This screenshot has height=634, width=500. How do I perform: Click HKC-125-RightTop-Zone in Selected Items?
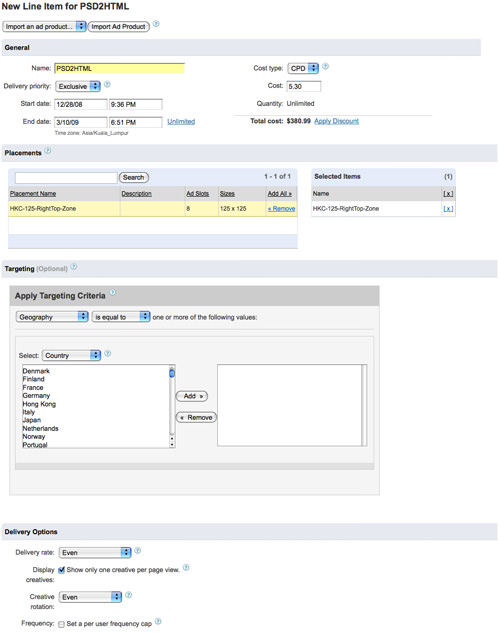[346, 209]
